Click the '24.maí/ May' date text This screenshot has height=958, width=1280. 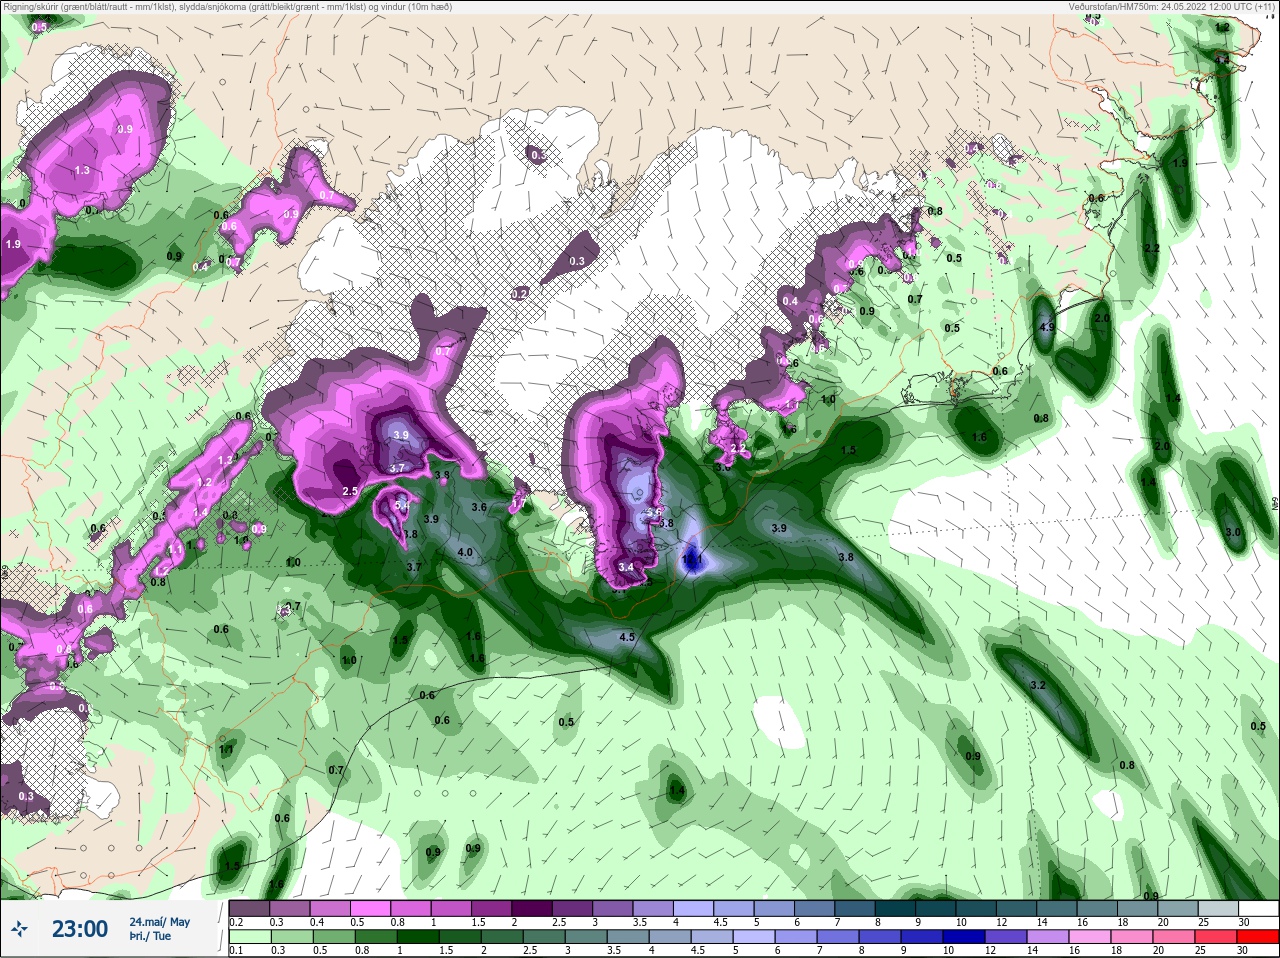(160, 922)
